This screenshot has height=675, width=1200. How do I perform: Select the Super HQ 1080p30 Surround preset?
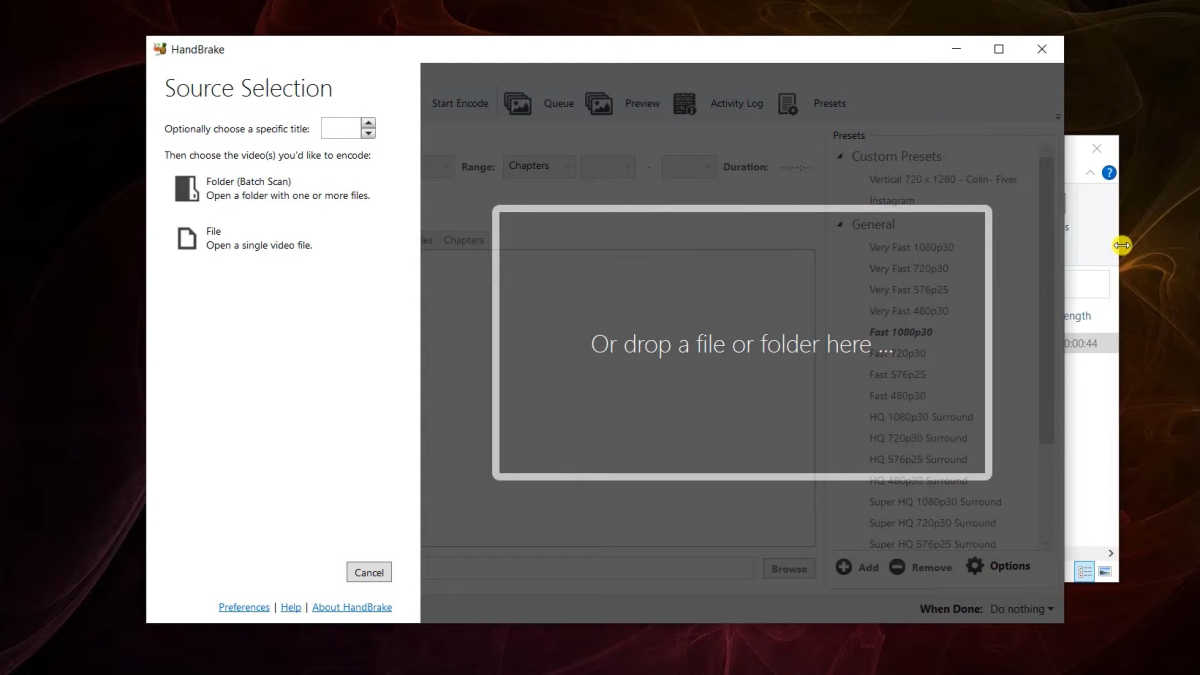pyautogui.click(x=935, y=501)
